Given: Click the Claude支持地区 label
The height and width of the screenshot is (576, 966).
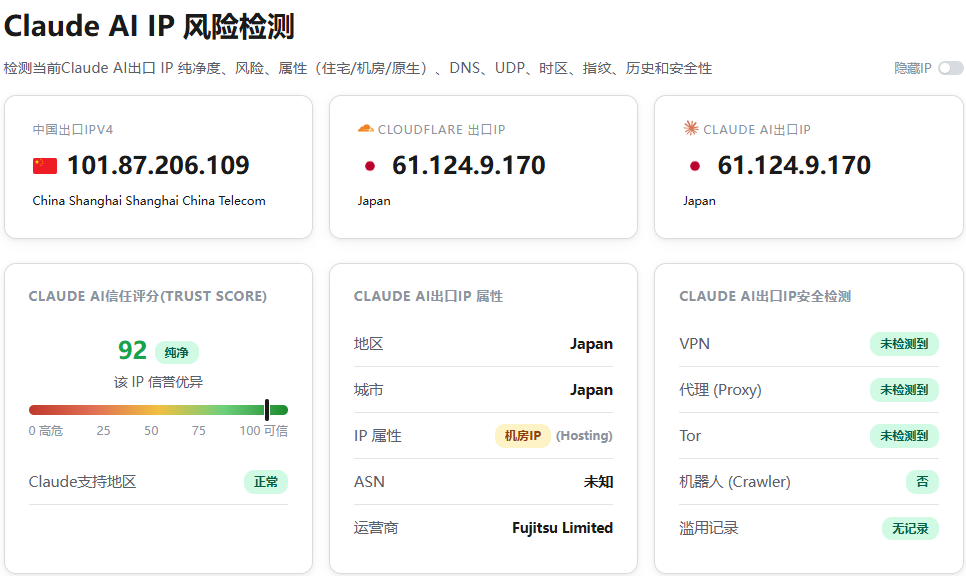Looking at the screenshot, I should [x=83, y=482].
